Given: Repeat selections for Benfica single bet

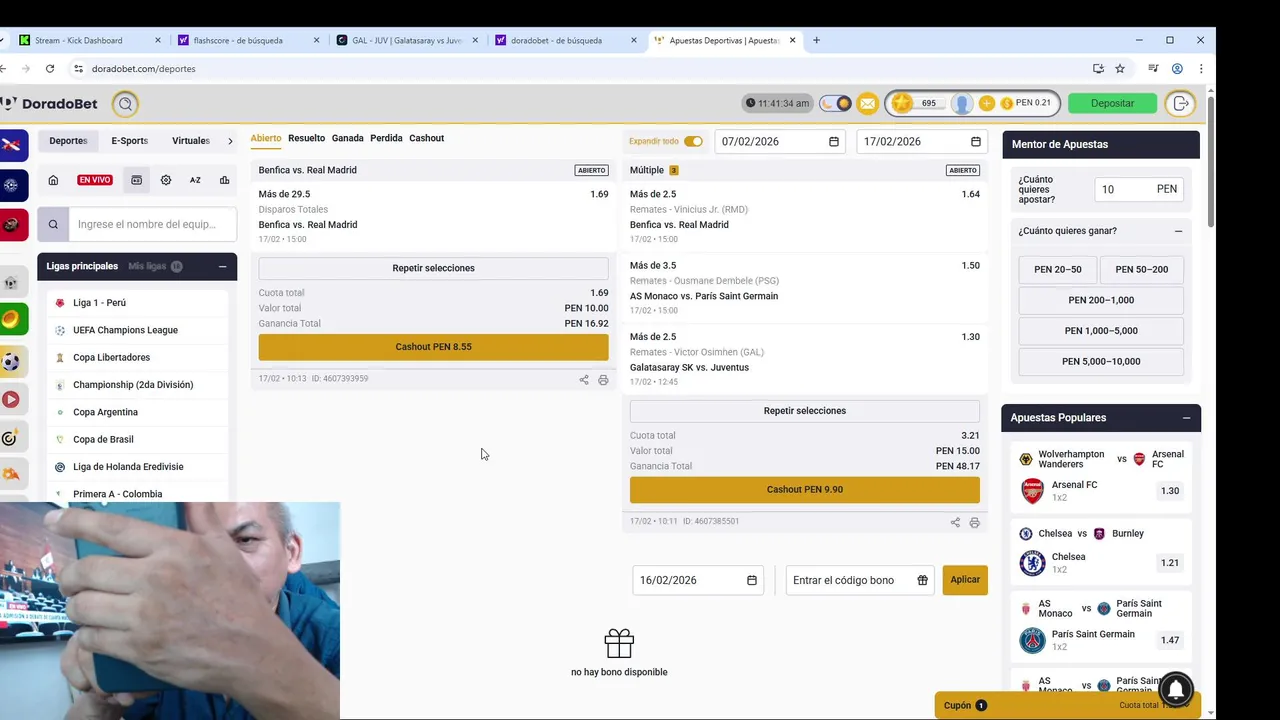Looking at the screenshot, I should [433, 268].
